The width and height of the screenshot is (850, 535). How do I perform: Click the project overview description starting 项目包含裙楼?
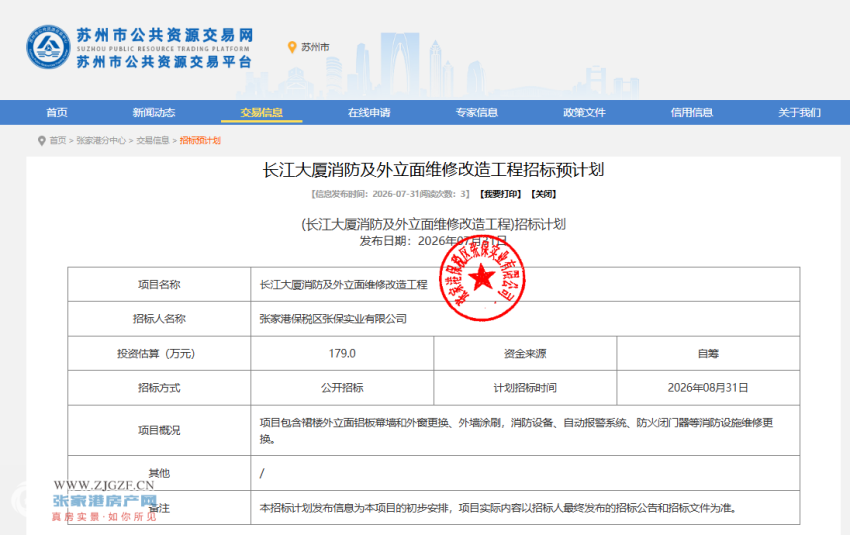(516, 430)
